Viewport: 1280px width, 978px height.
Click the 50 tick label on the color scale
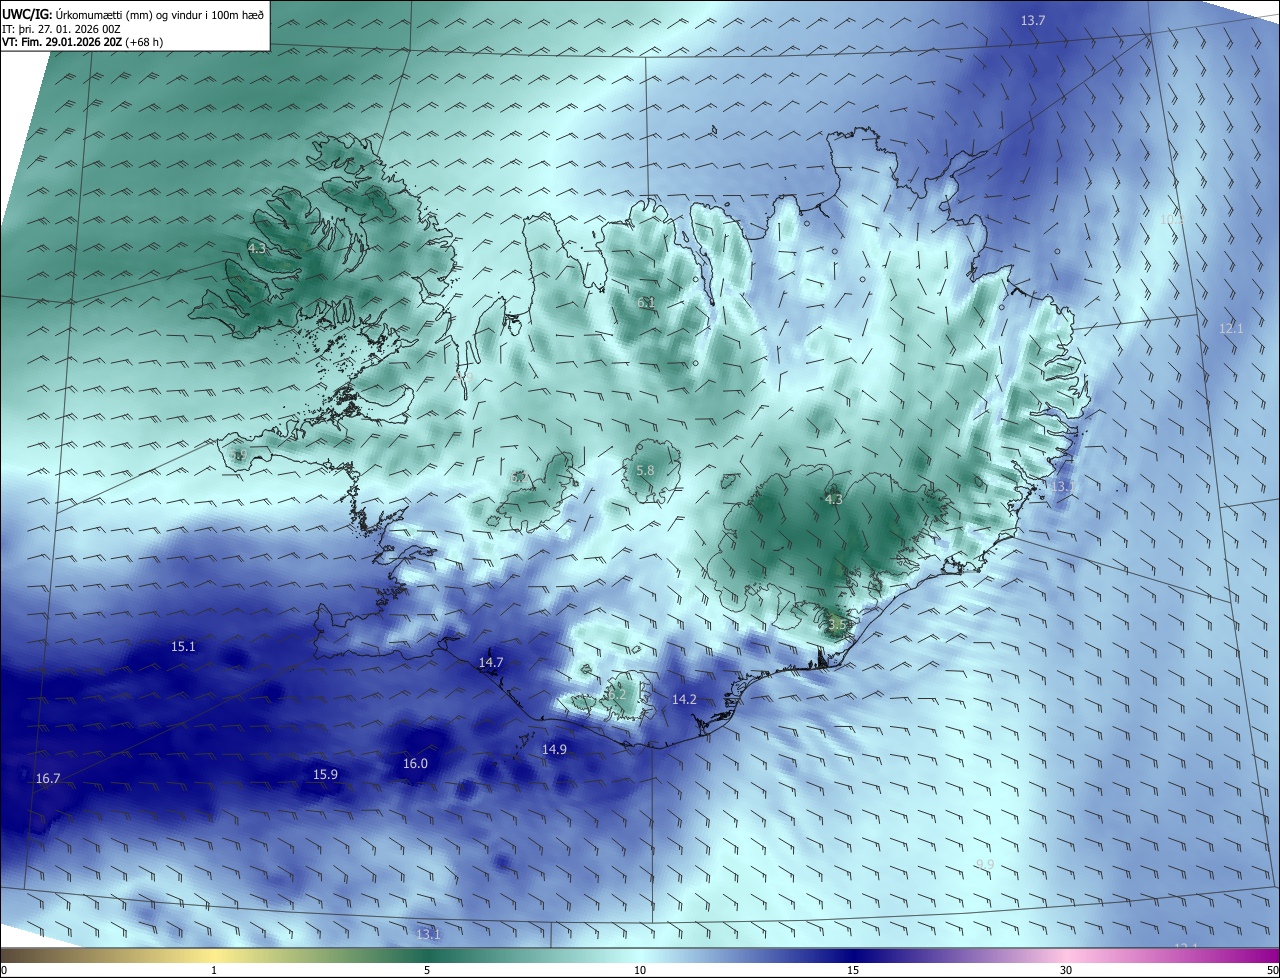(x=1272, y=970)
